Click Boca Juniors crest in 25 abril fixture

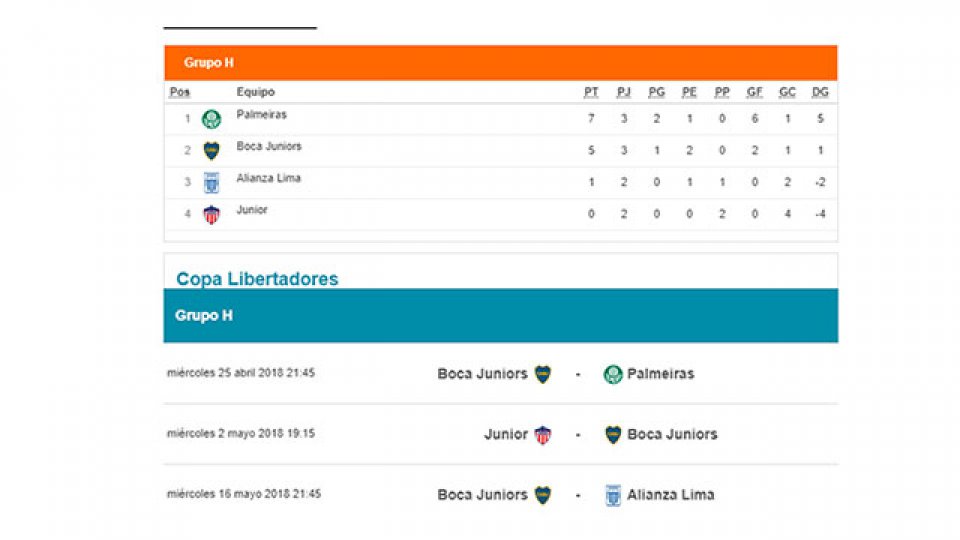pyautogui.click(x=542, y=374)
